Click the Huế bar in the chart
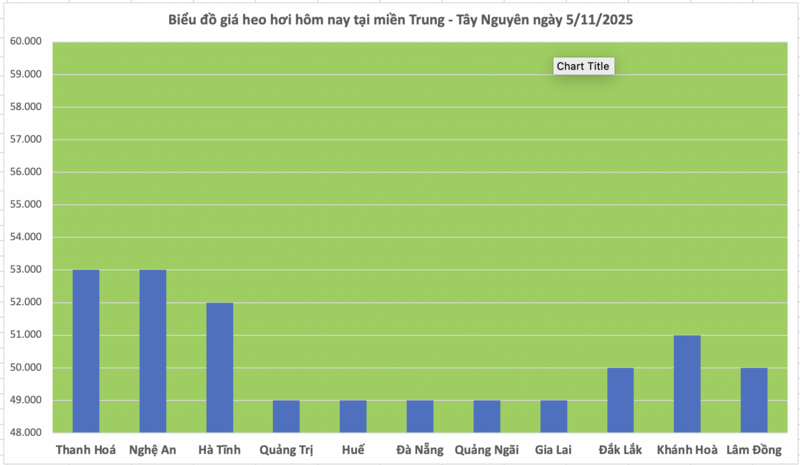 point(353,416)
